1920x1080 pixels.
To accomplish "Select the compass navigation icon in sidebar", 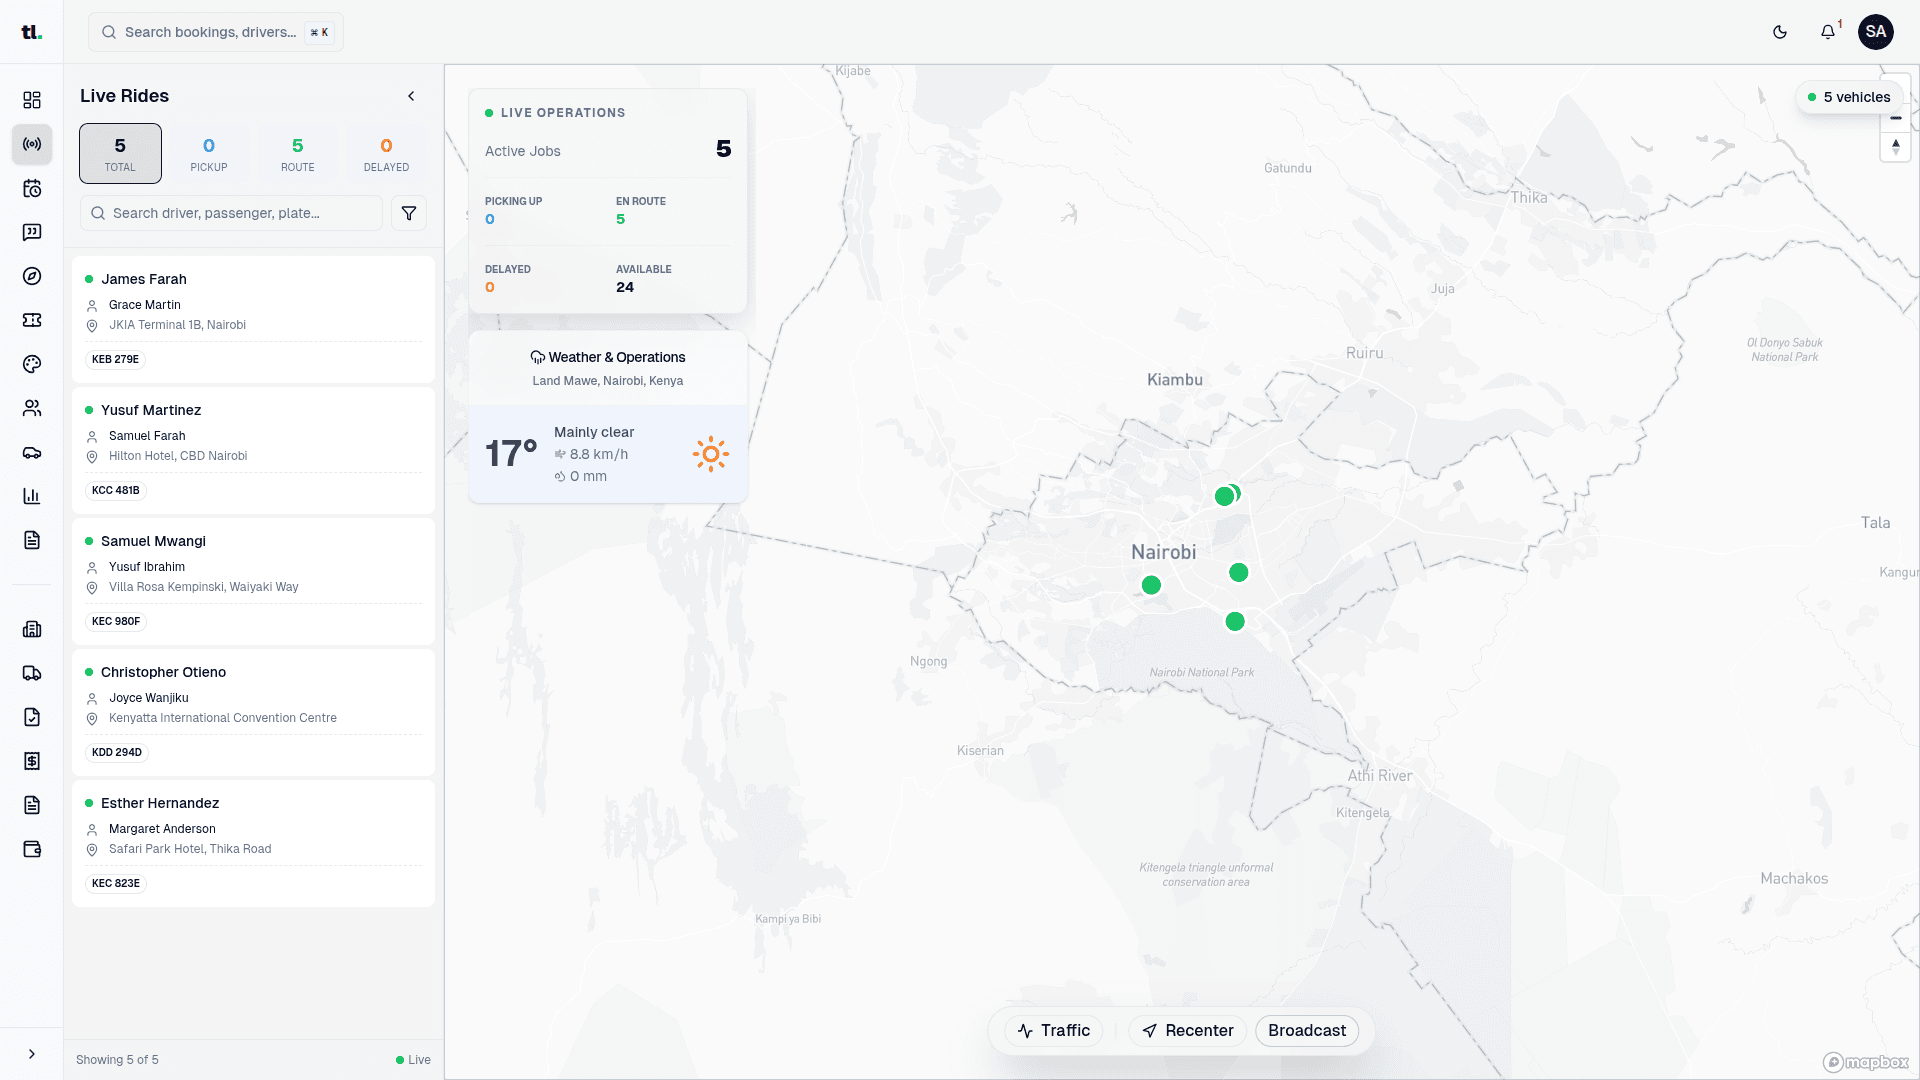I will (32, 276).
